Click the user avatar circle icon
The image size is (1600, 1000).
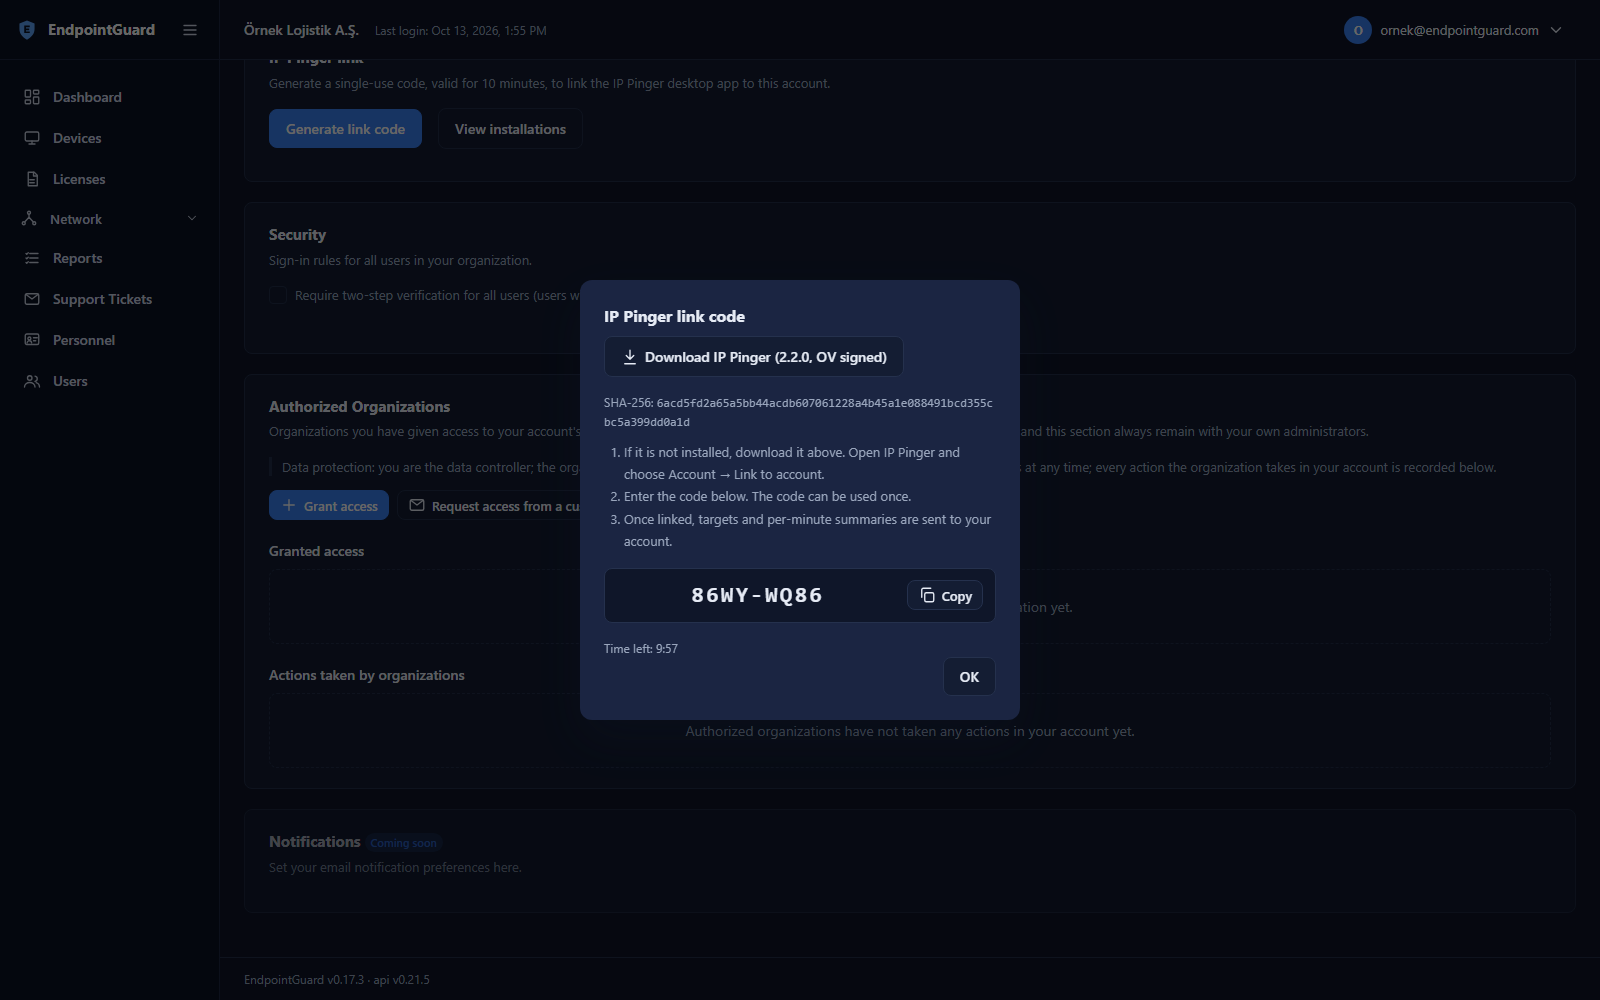coord(1358,30)
